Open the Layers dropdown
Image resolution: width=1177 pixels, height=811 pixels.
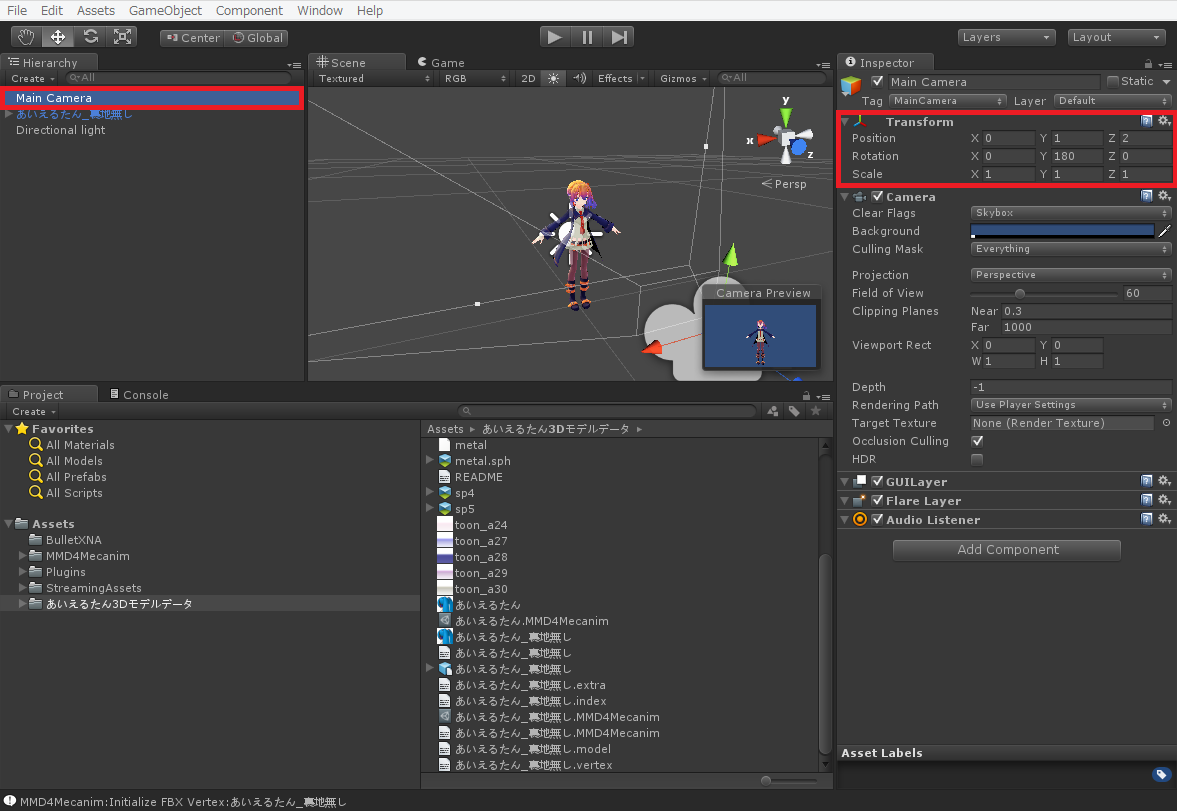(1006, 37)
